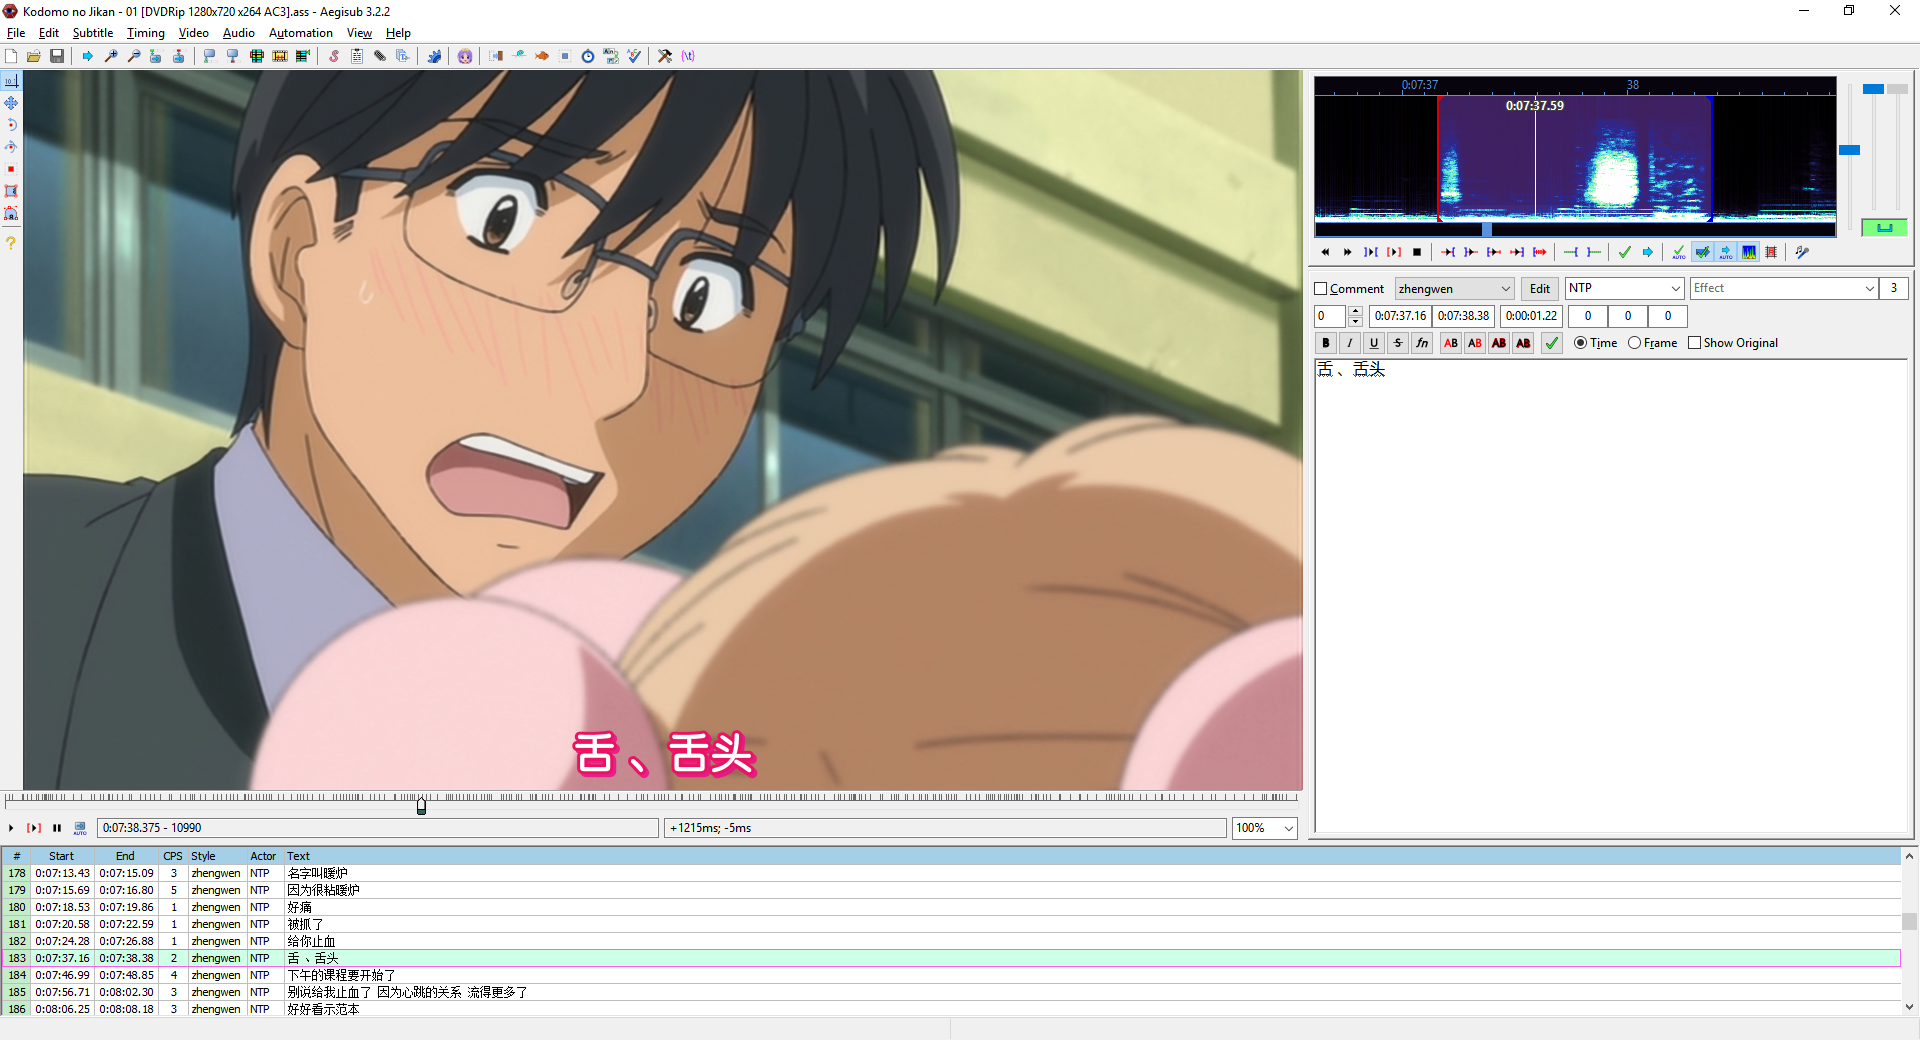Open script Properties clipboard icon
Image resolution: width=1920 pixels, height=1040 pixels.
coord(357,56)
